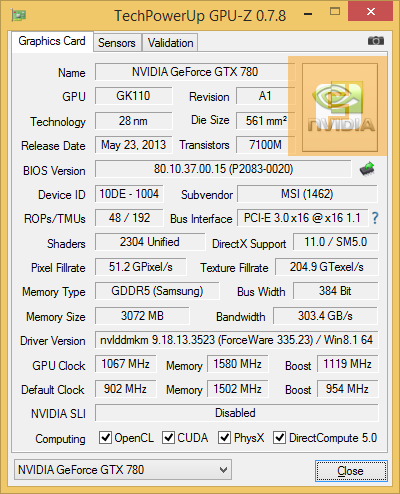Click Bandwidth value 303.4 GB/s
This screenshot has width=400, height=494.
tap(325, 316)
